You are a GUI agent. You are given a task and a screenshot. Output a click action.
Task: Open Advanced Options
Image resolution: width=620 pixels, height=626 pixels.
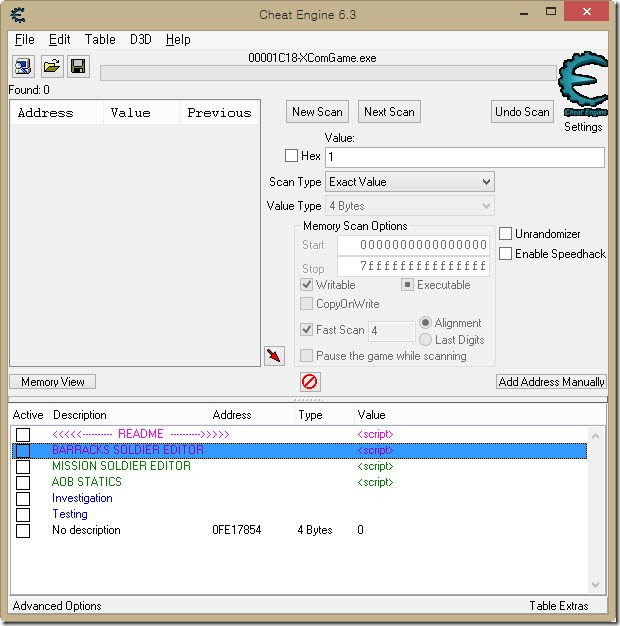tap(57, 606)
